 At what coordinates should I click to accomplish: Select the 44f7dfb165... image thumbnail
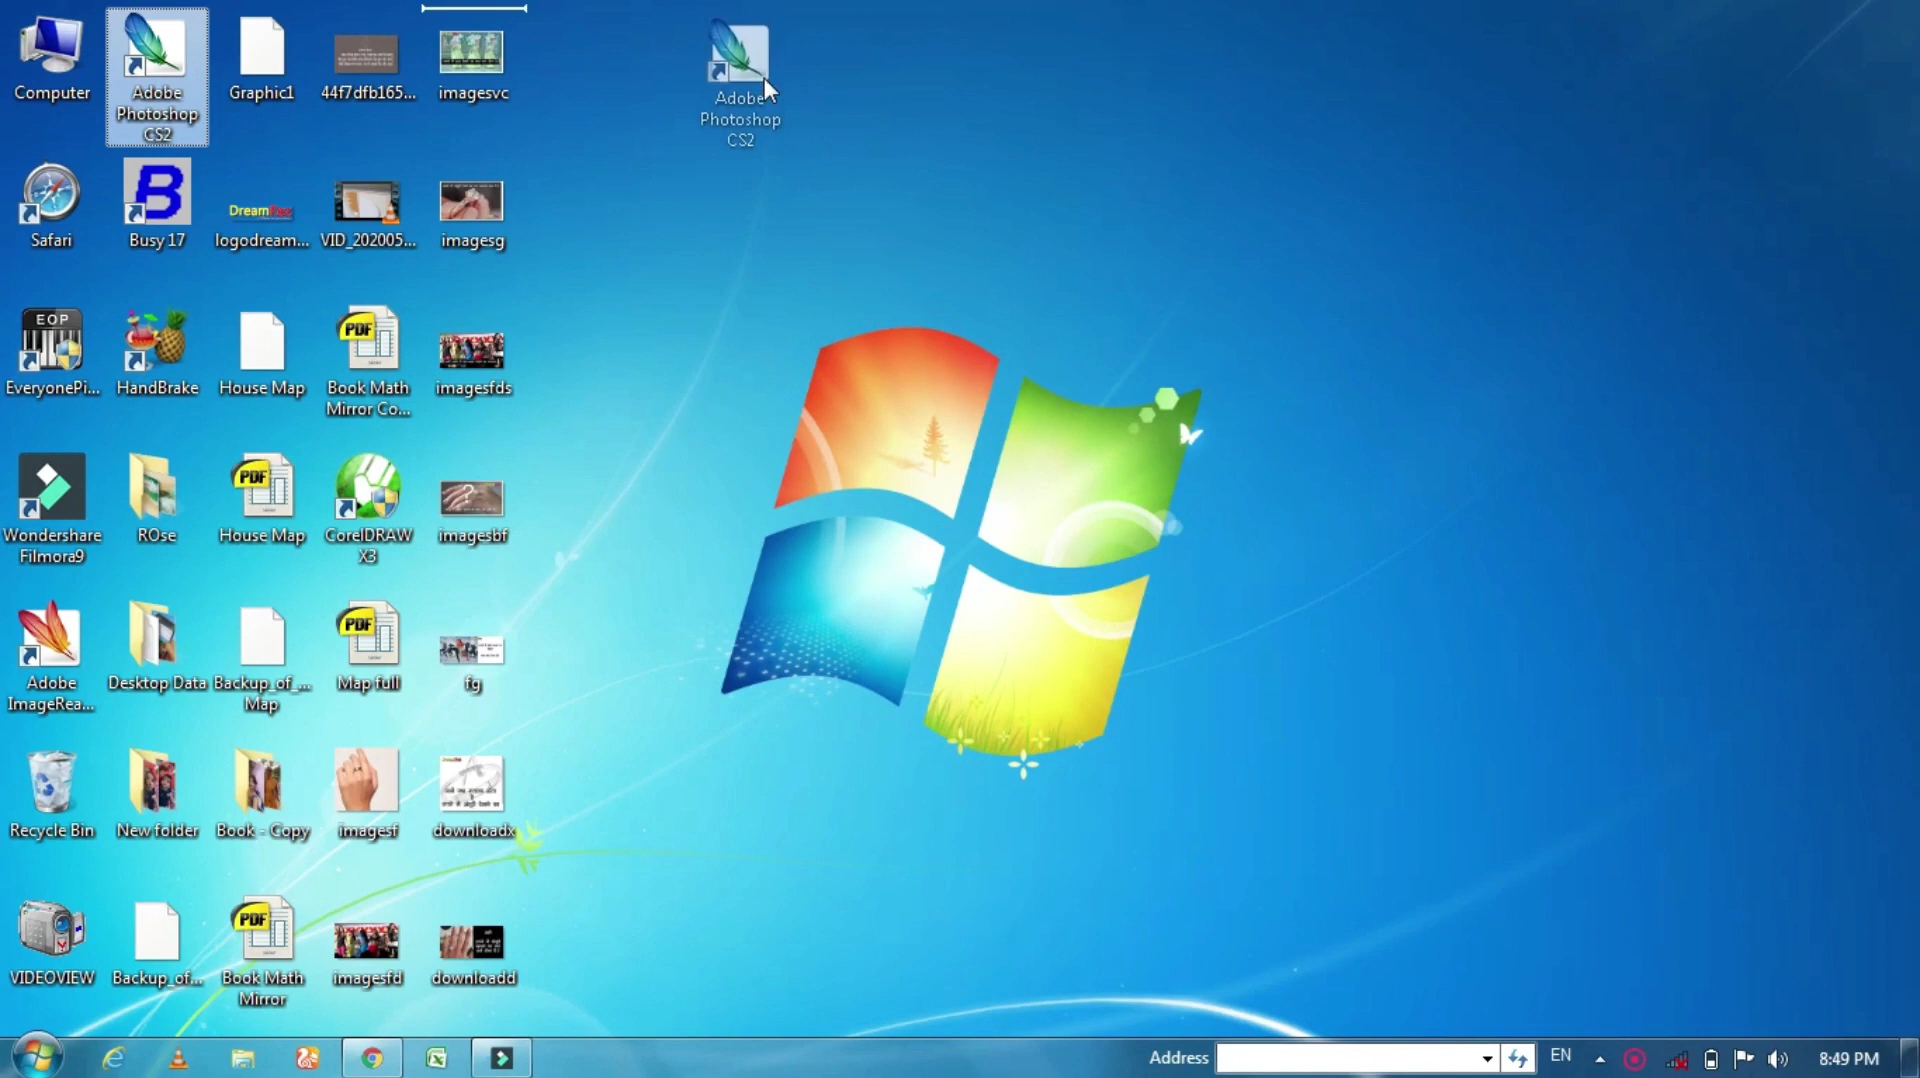368,66
